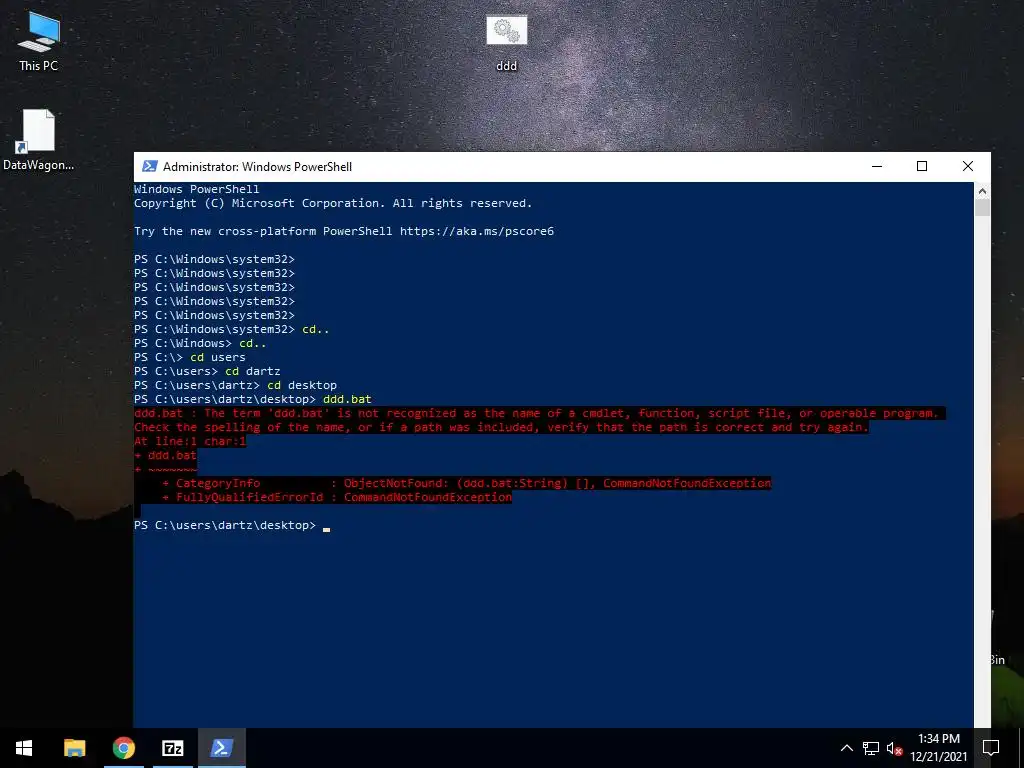
Task: Open Google Chrome from the taskbar
Action: (123, 748)
